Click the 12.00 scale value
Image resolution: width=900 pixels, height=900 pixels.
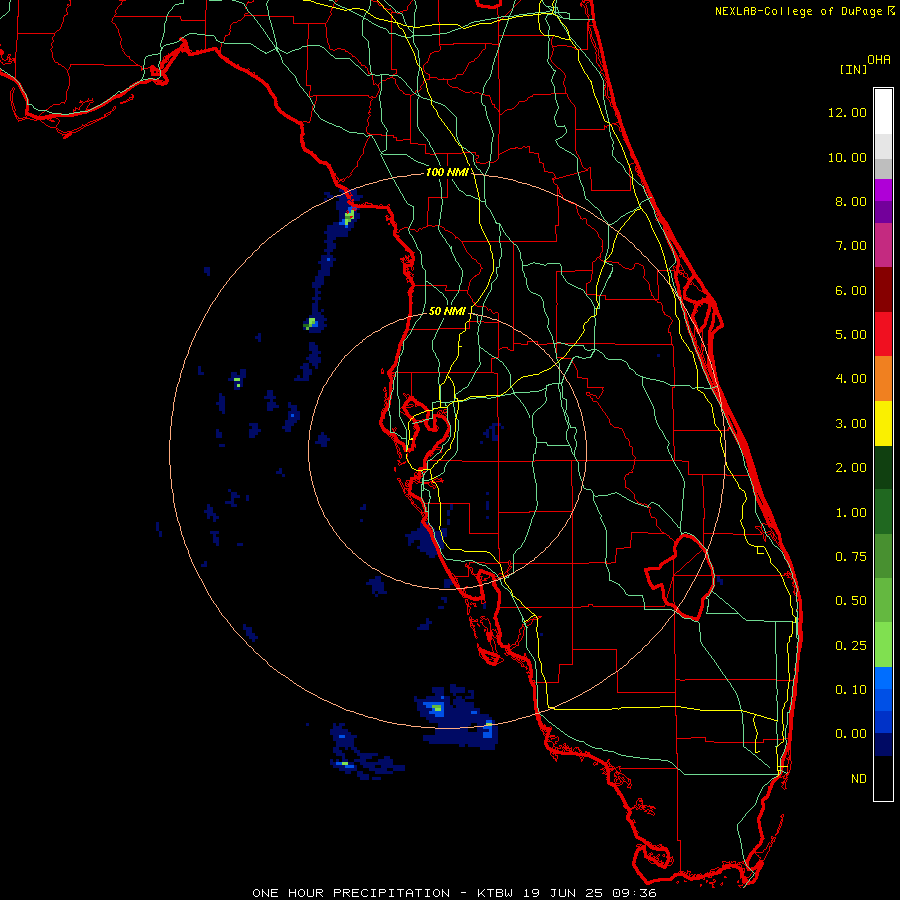coord(847,112)
